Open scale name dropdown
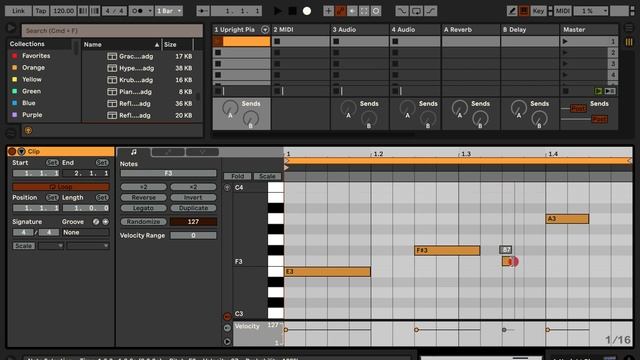 88,246
